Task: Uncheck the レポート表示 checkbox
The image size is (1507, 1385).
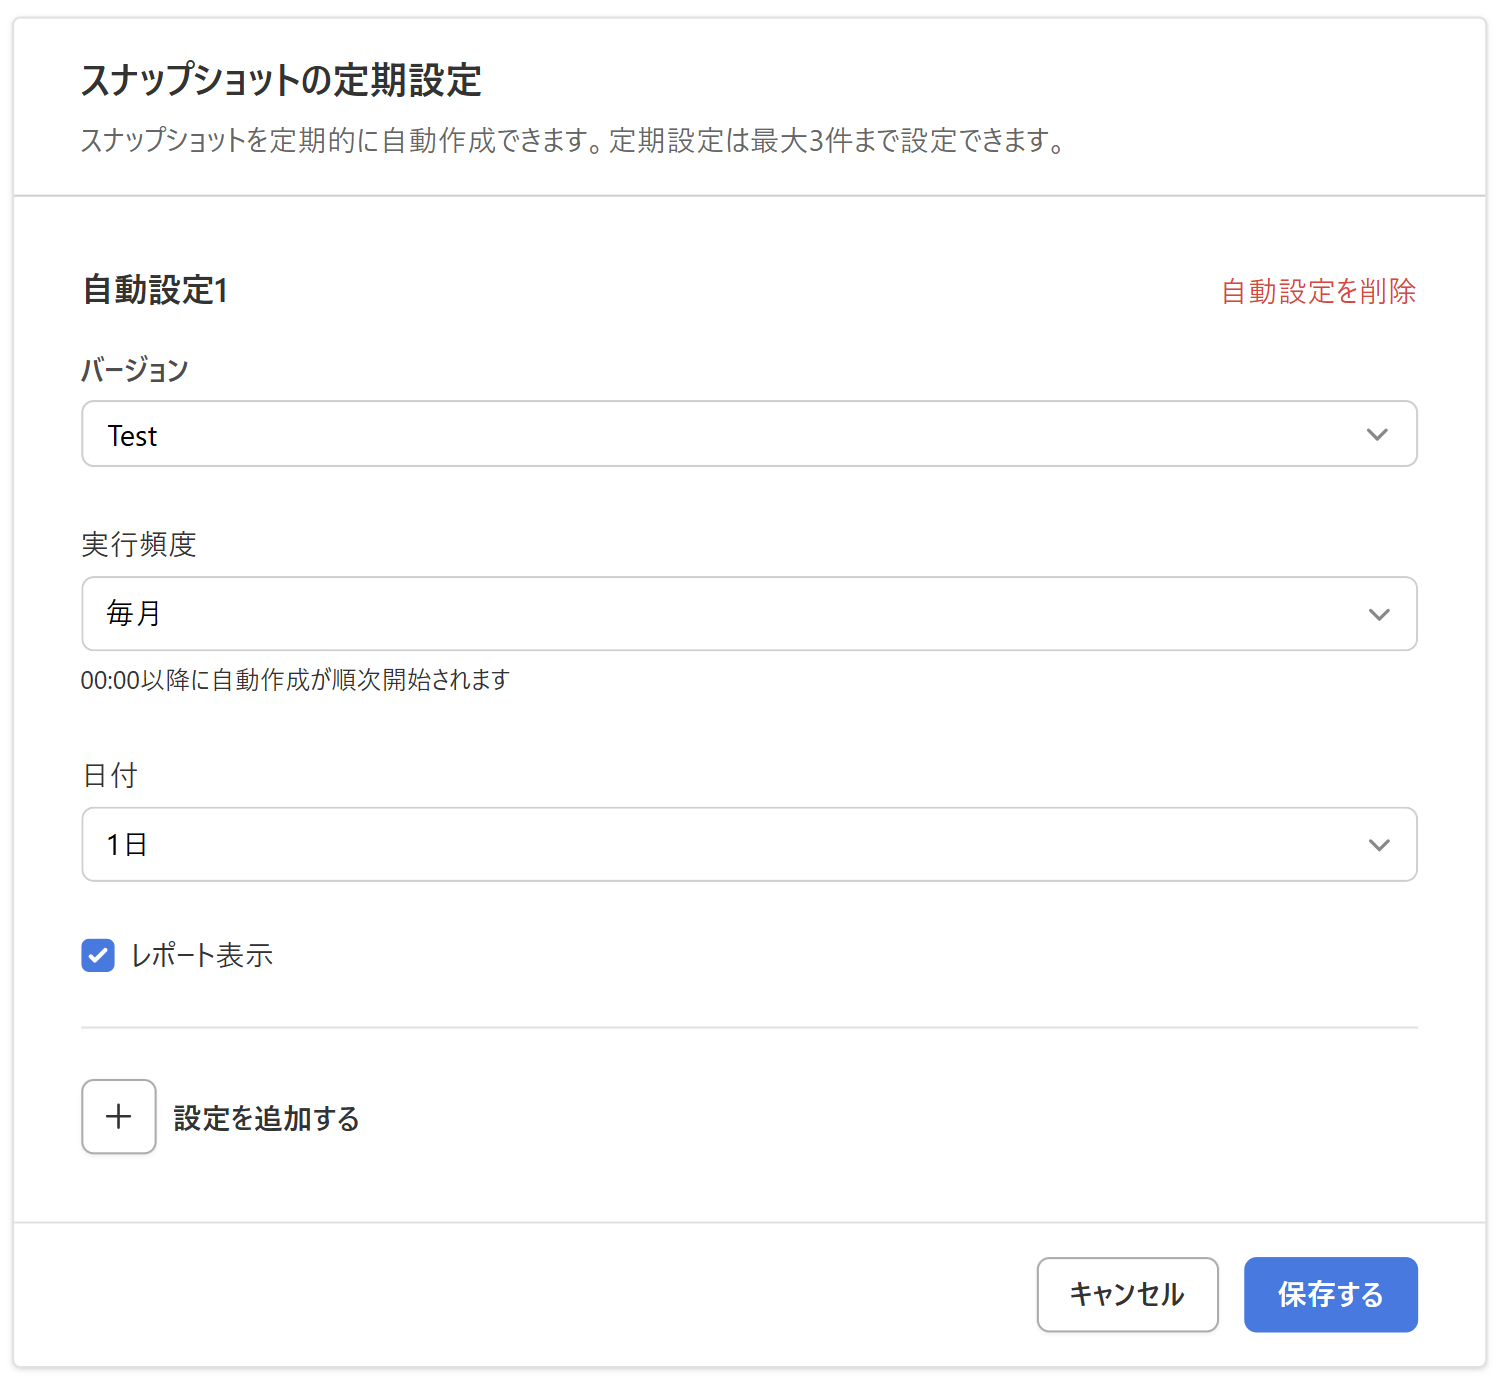Action: 98,955
